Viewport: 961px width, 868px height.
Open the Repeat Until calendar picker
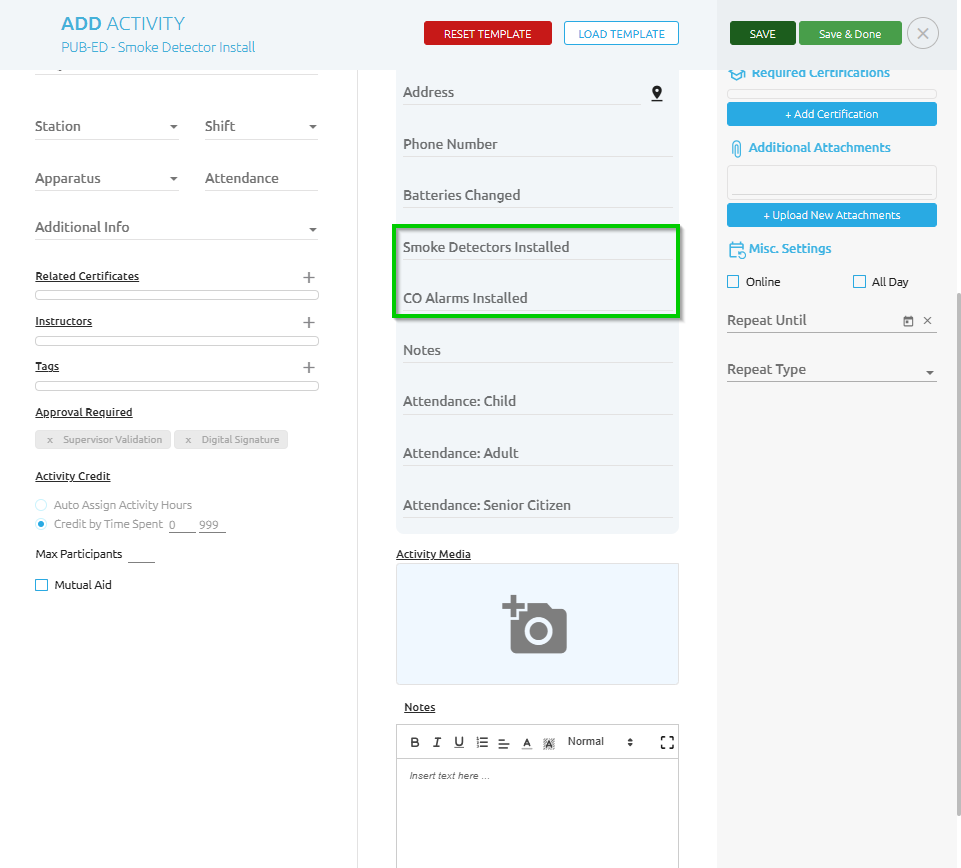[908, 321]
